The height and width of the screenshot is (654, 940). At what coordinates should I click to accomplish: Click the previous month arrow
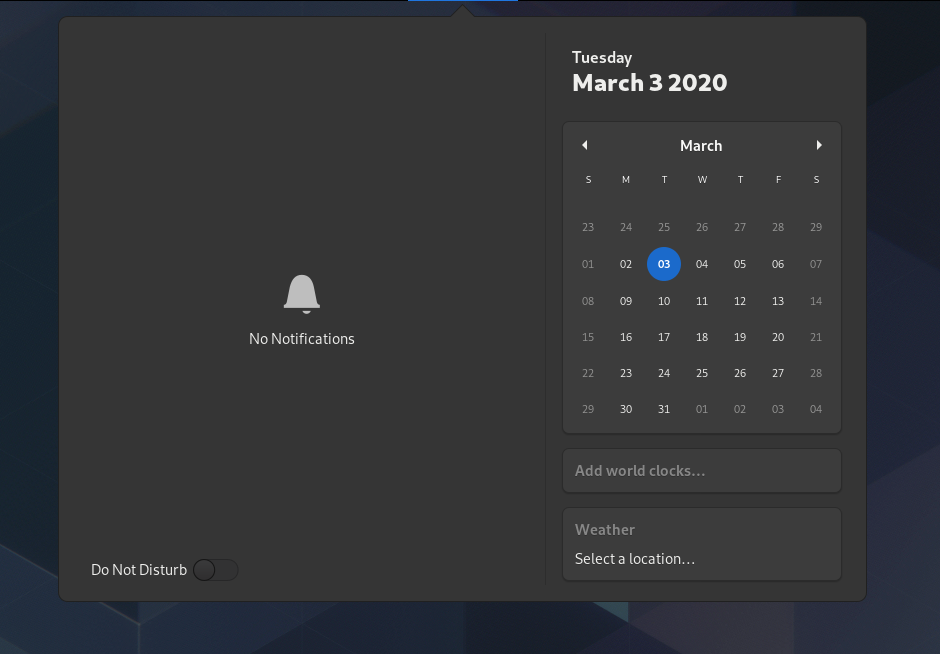point(584,145)
